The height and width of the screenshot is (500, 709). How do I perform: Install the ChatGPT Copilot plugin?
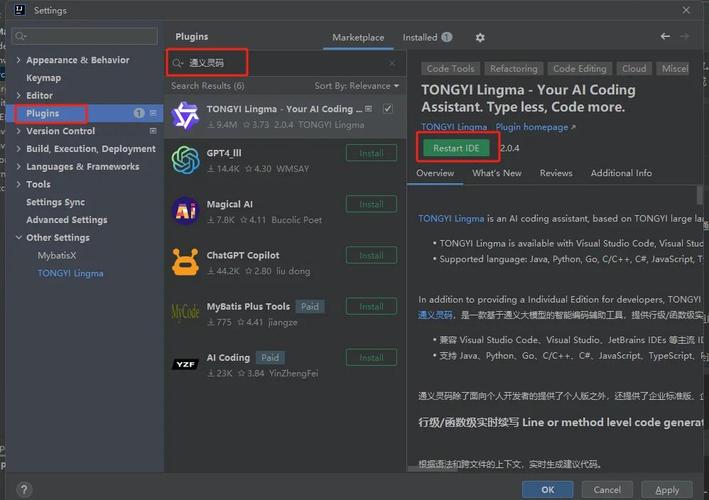click(371, 255)
